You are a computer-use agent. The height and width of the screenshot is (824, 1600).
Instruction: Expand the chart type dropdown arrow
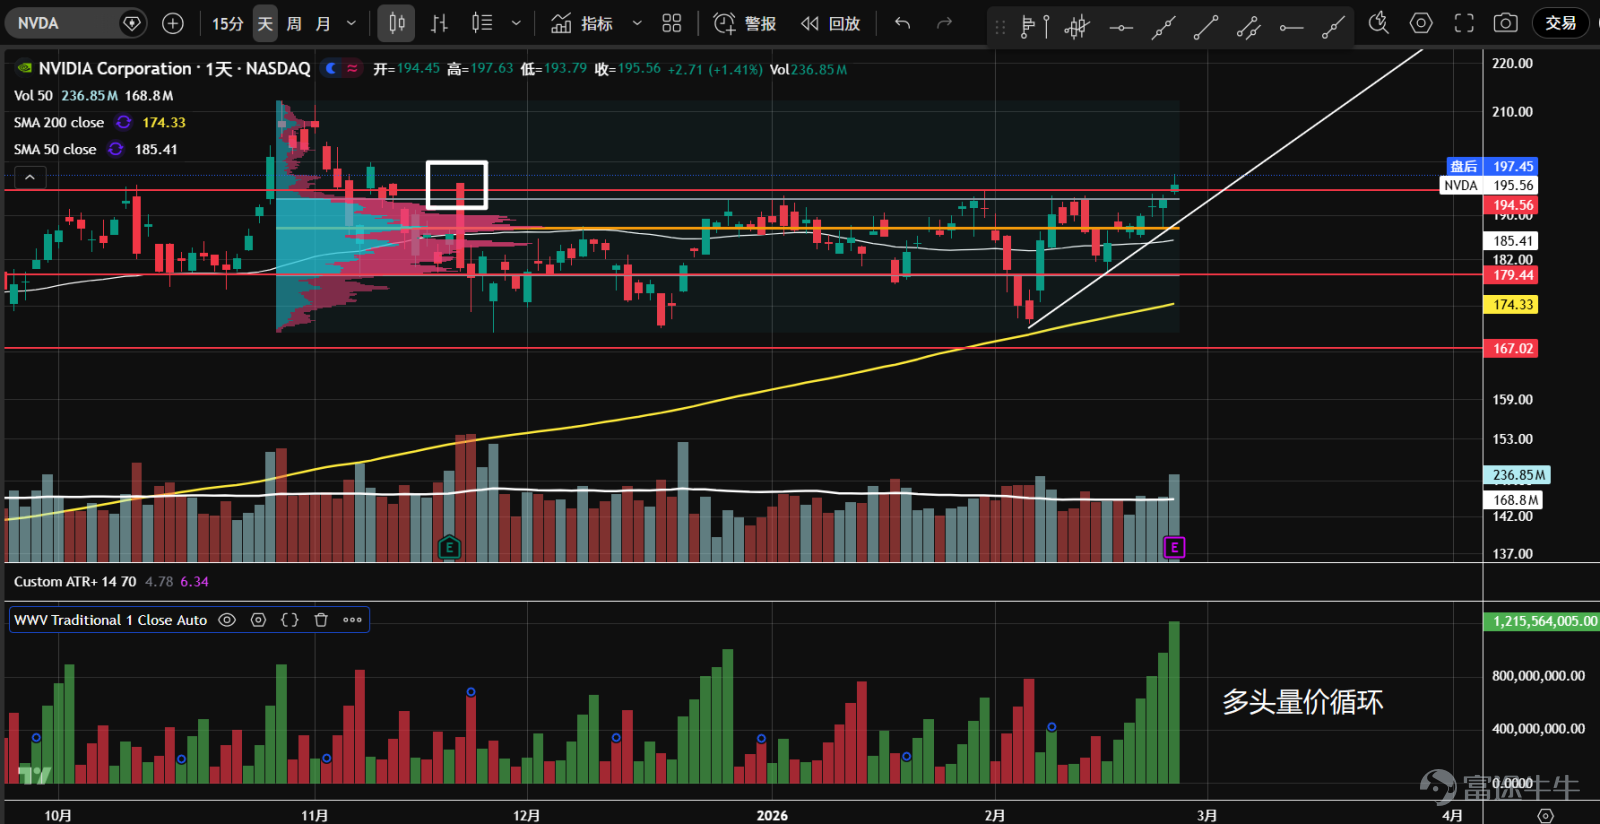pos(516,23)
